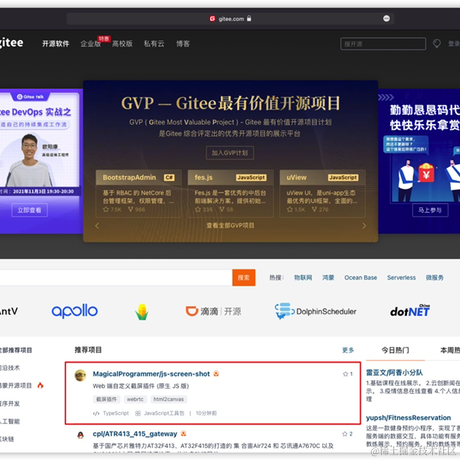Click cpl avatar icon

click(80, 435)
